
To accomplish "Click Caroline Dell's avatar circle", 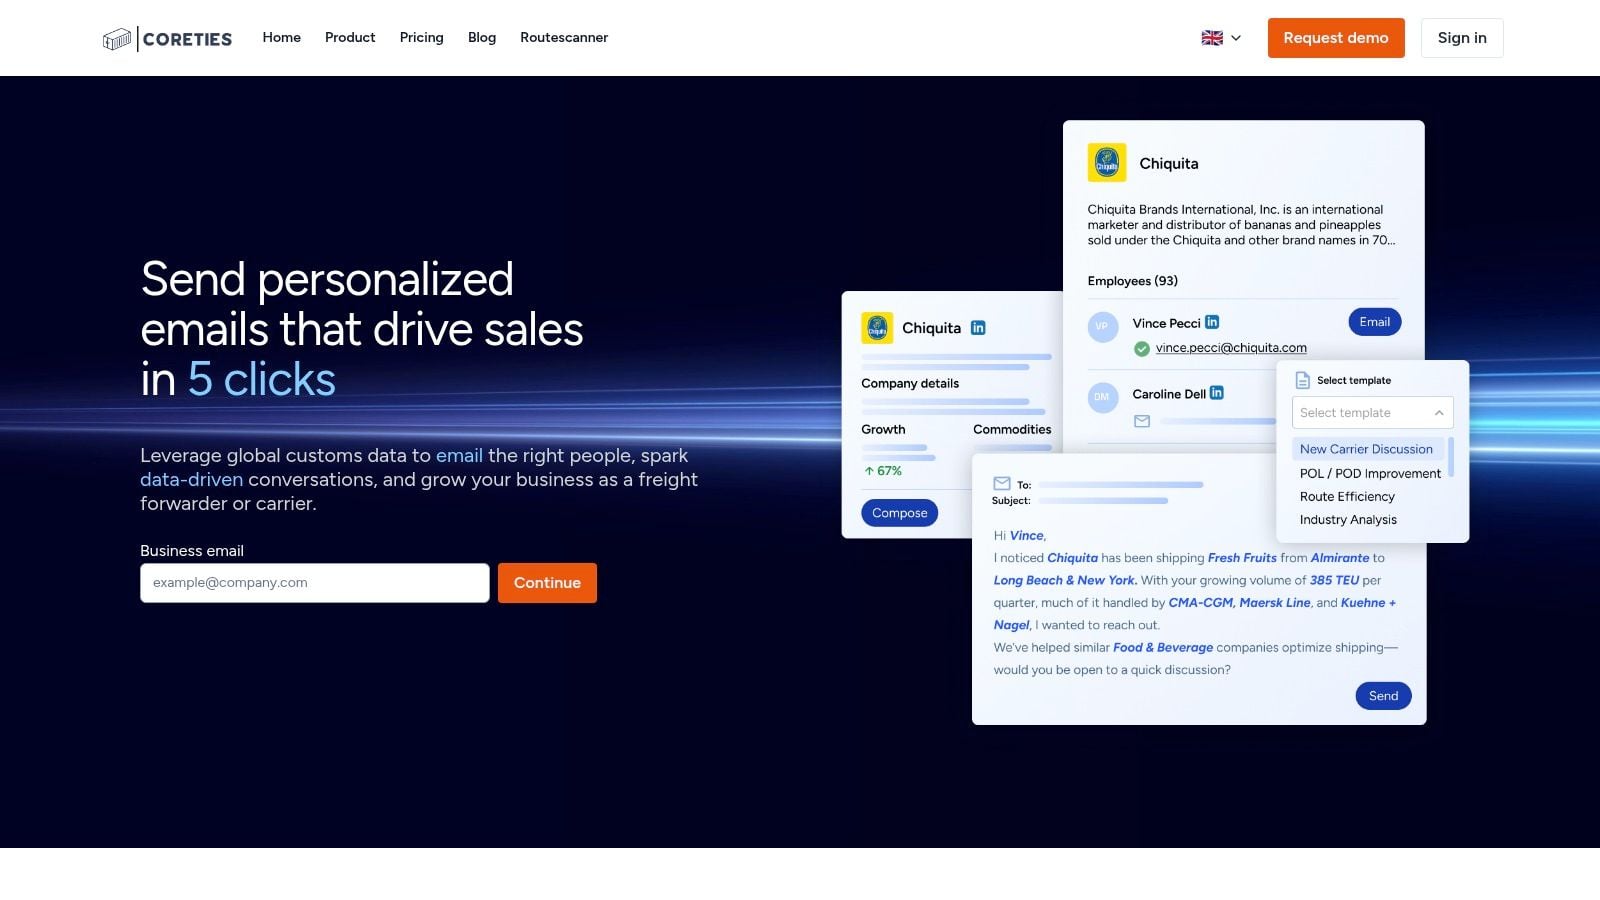I will 1103,397.
